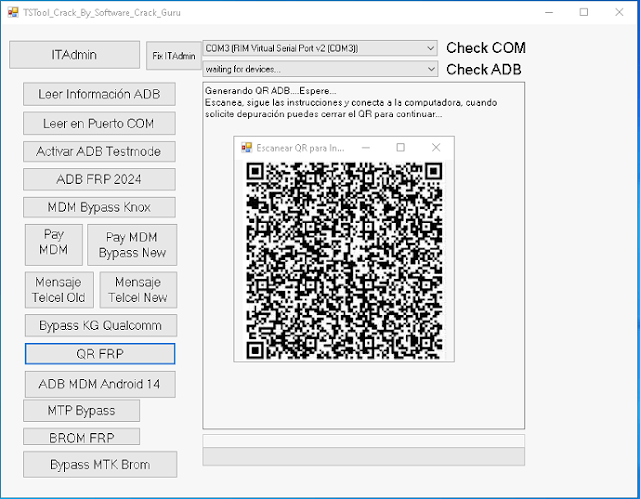Minimize the TSTool main window

549,12
